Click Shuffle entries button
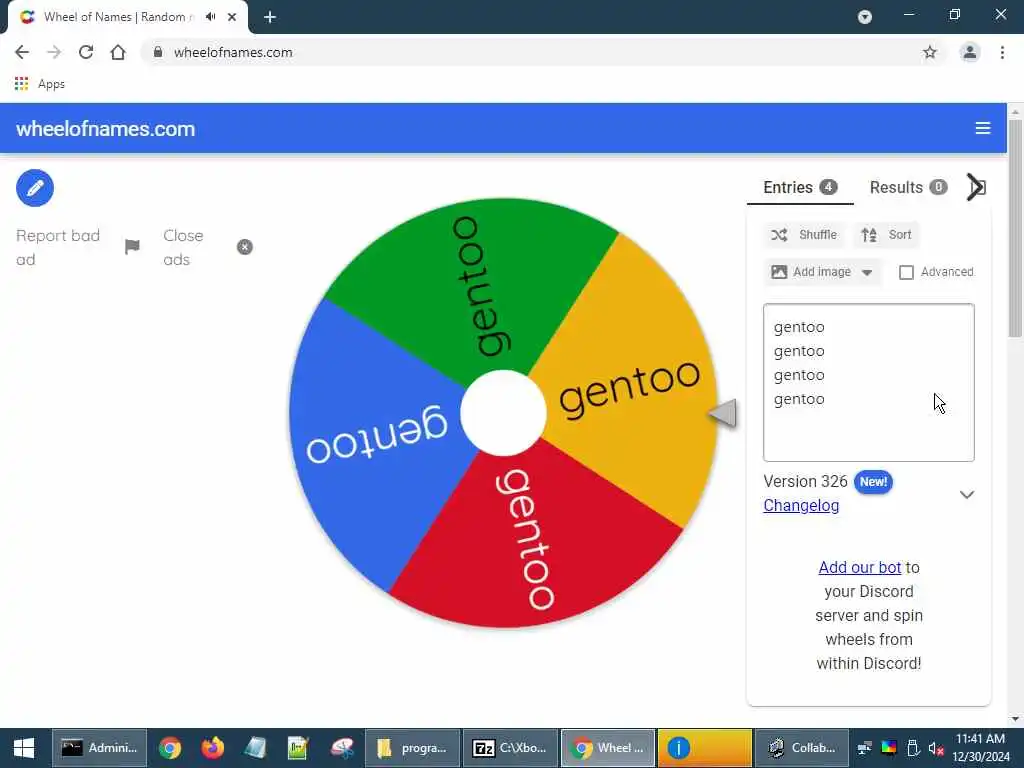This screenshot has width=1024, height=768. coord(804,234)
